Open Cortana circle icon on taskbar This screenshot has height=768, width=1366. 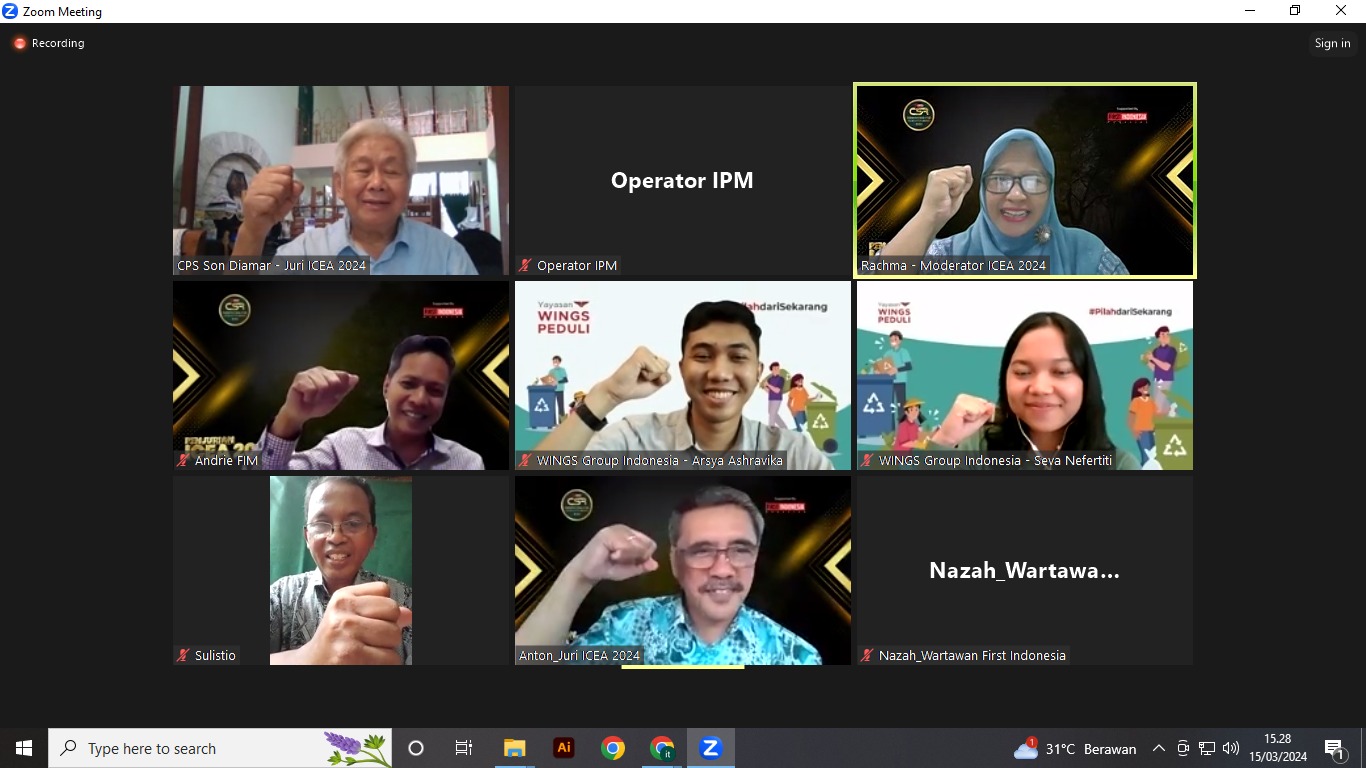click(x=416, y=748)
